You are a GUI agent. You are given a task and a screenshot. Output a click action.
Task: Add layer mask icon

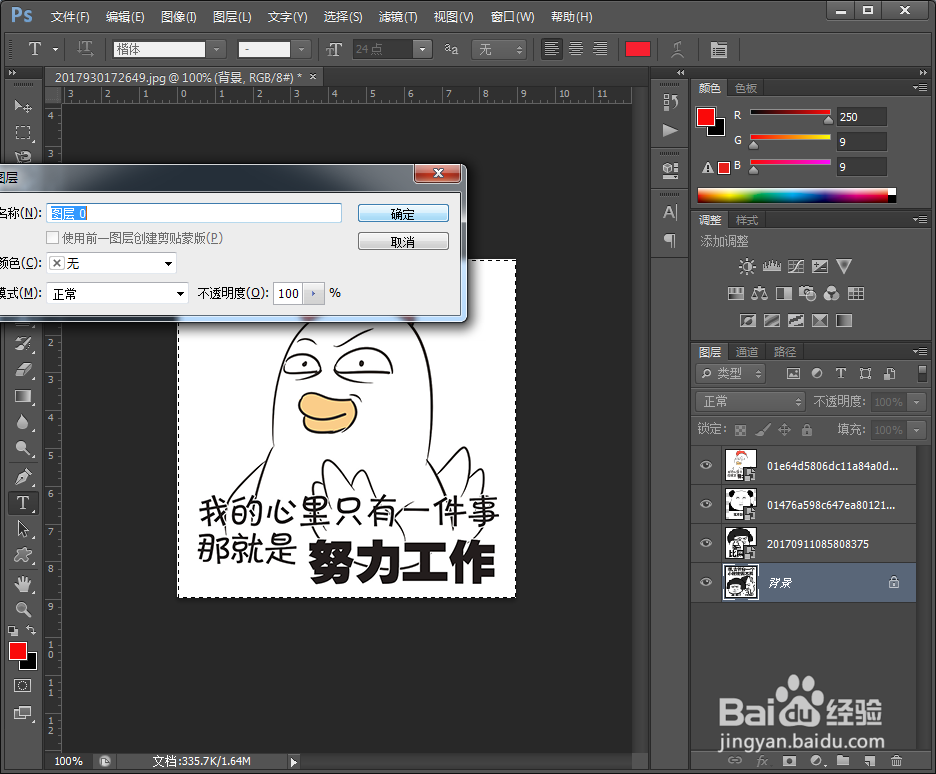789,760
